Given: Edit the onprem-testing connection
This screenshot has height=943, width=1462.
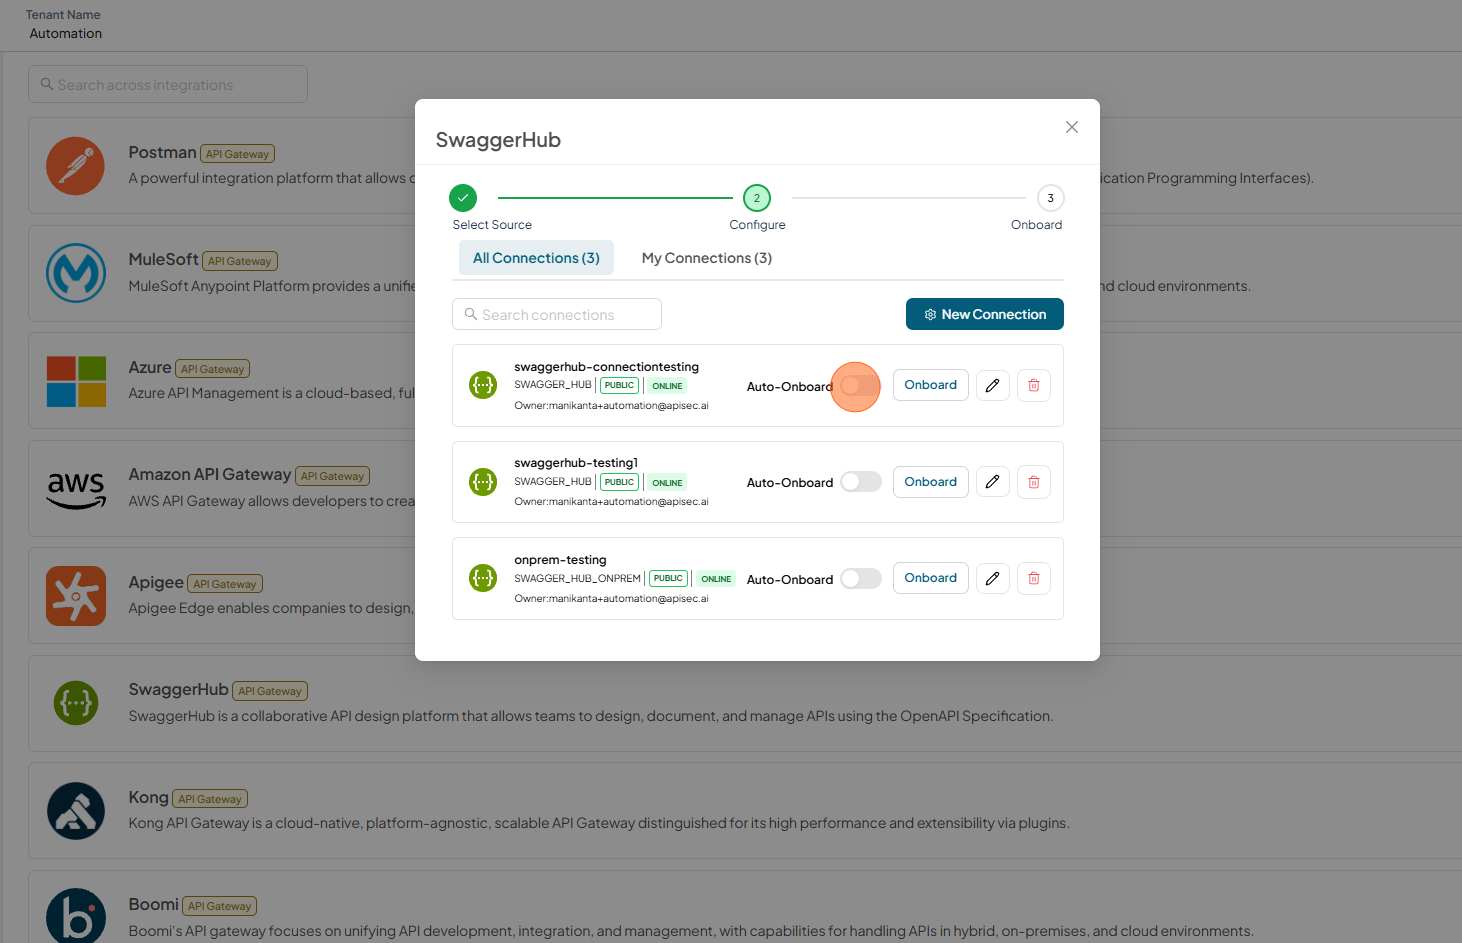Looking at the screenshot, I should 992,578.
